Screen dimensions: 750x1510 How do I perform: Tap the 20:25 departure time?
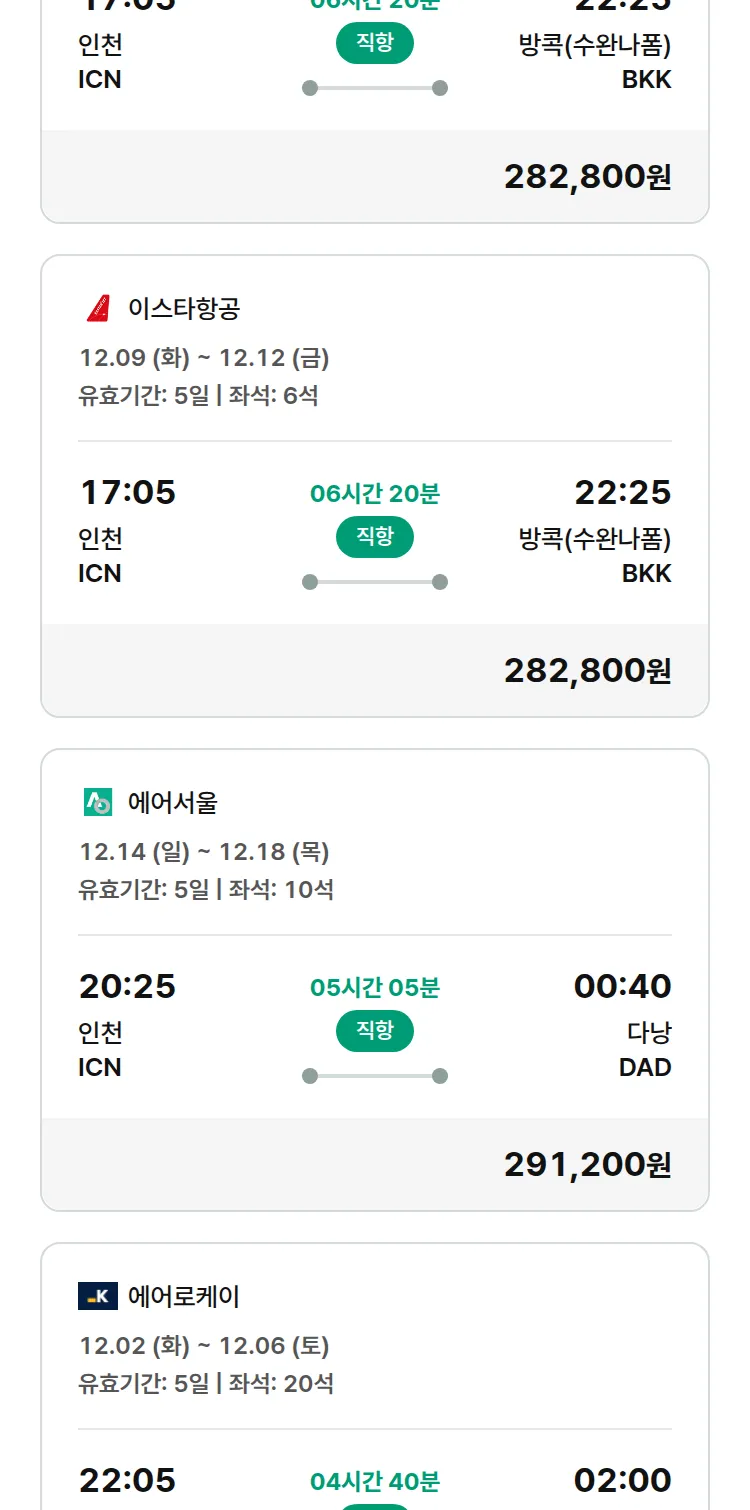(x=127, y=986)
